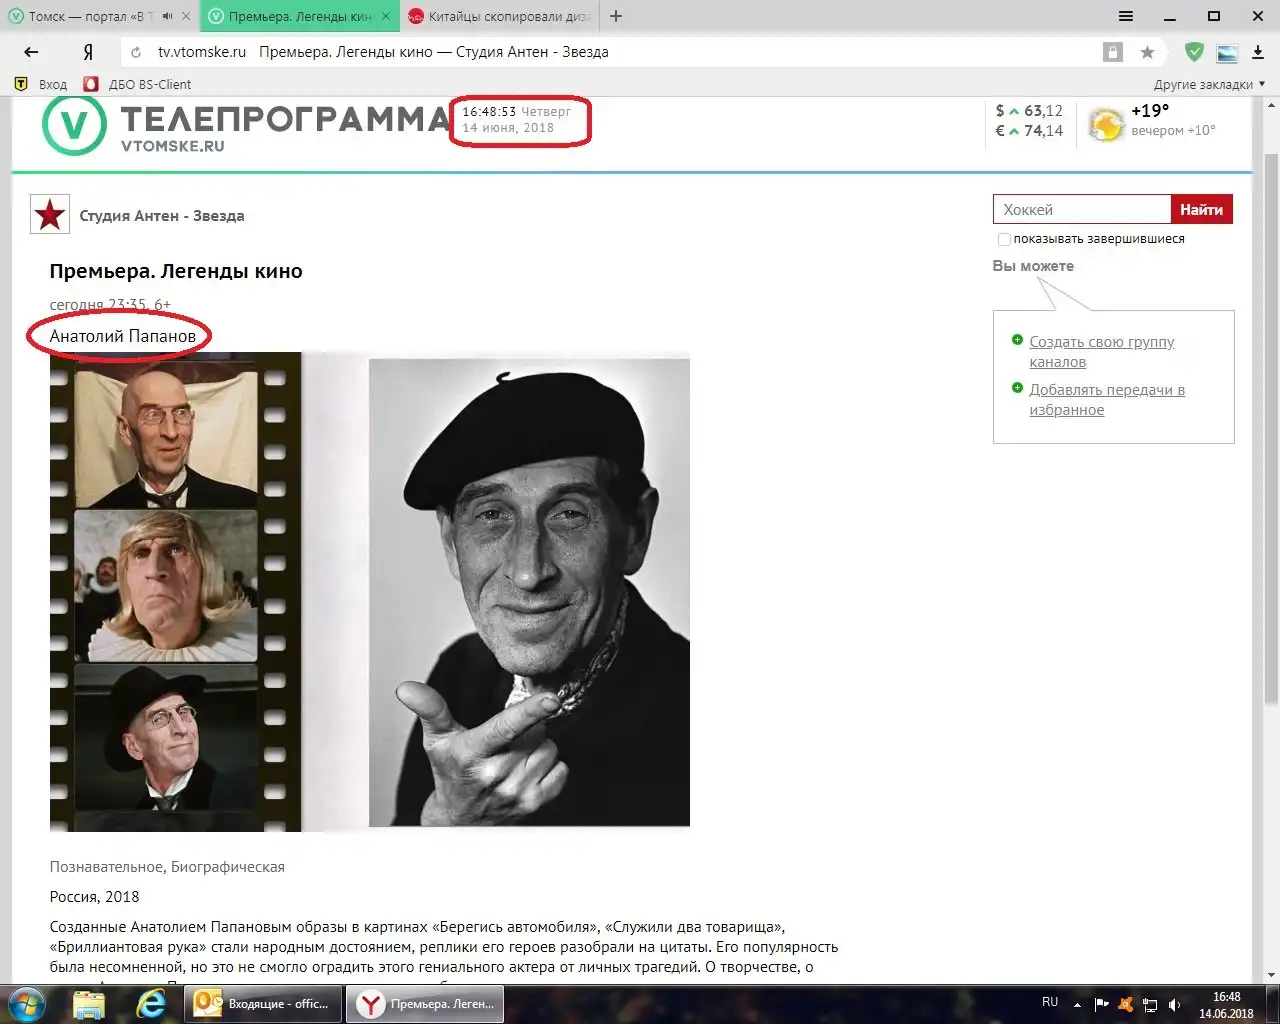Mute the Томск tab via speaker icon

tap(167, 16)
